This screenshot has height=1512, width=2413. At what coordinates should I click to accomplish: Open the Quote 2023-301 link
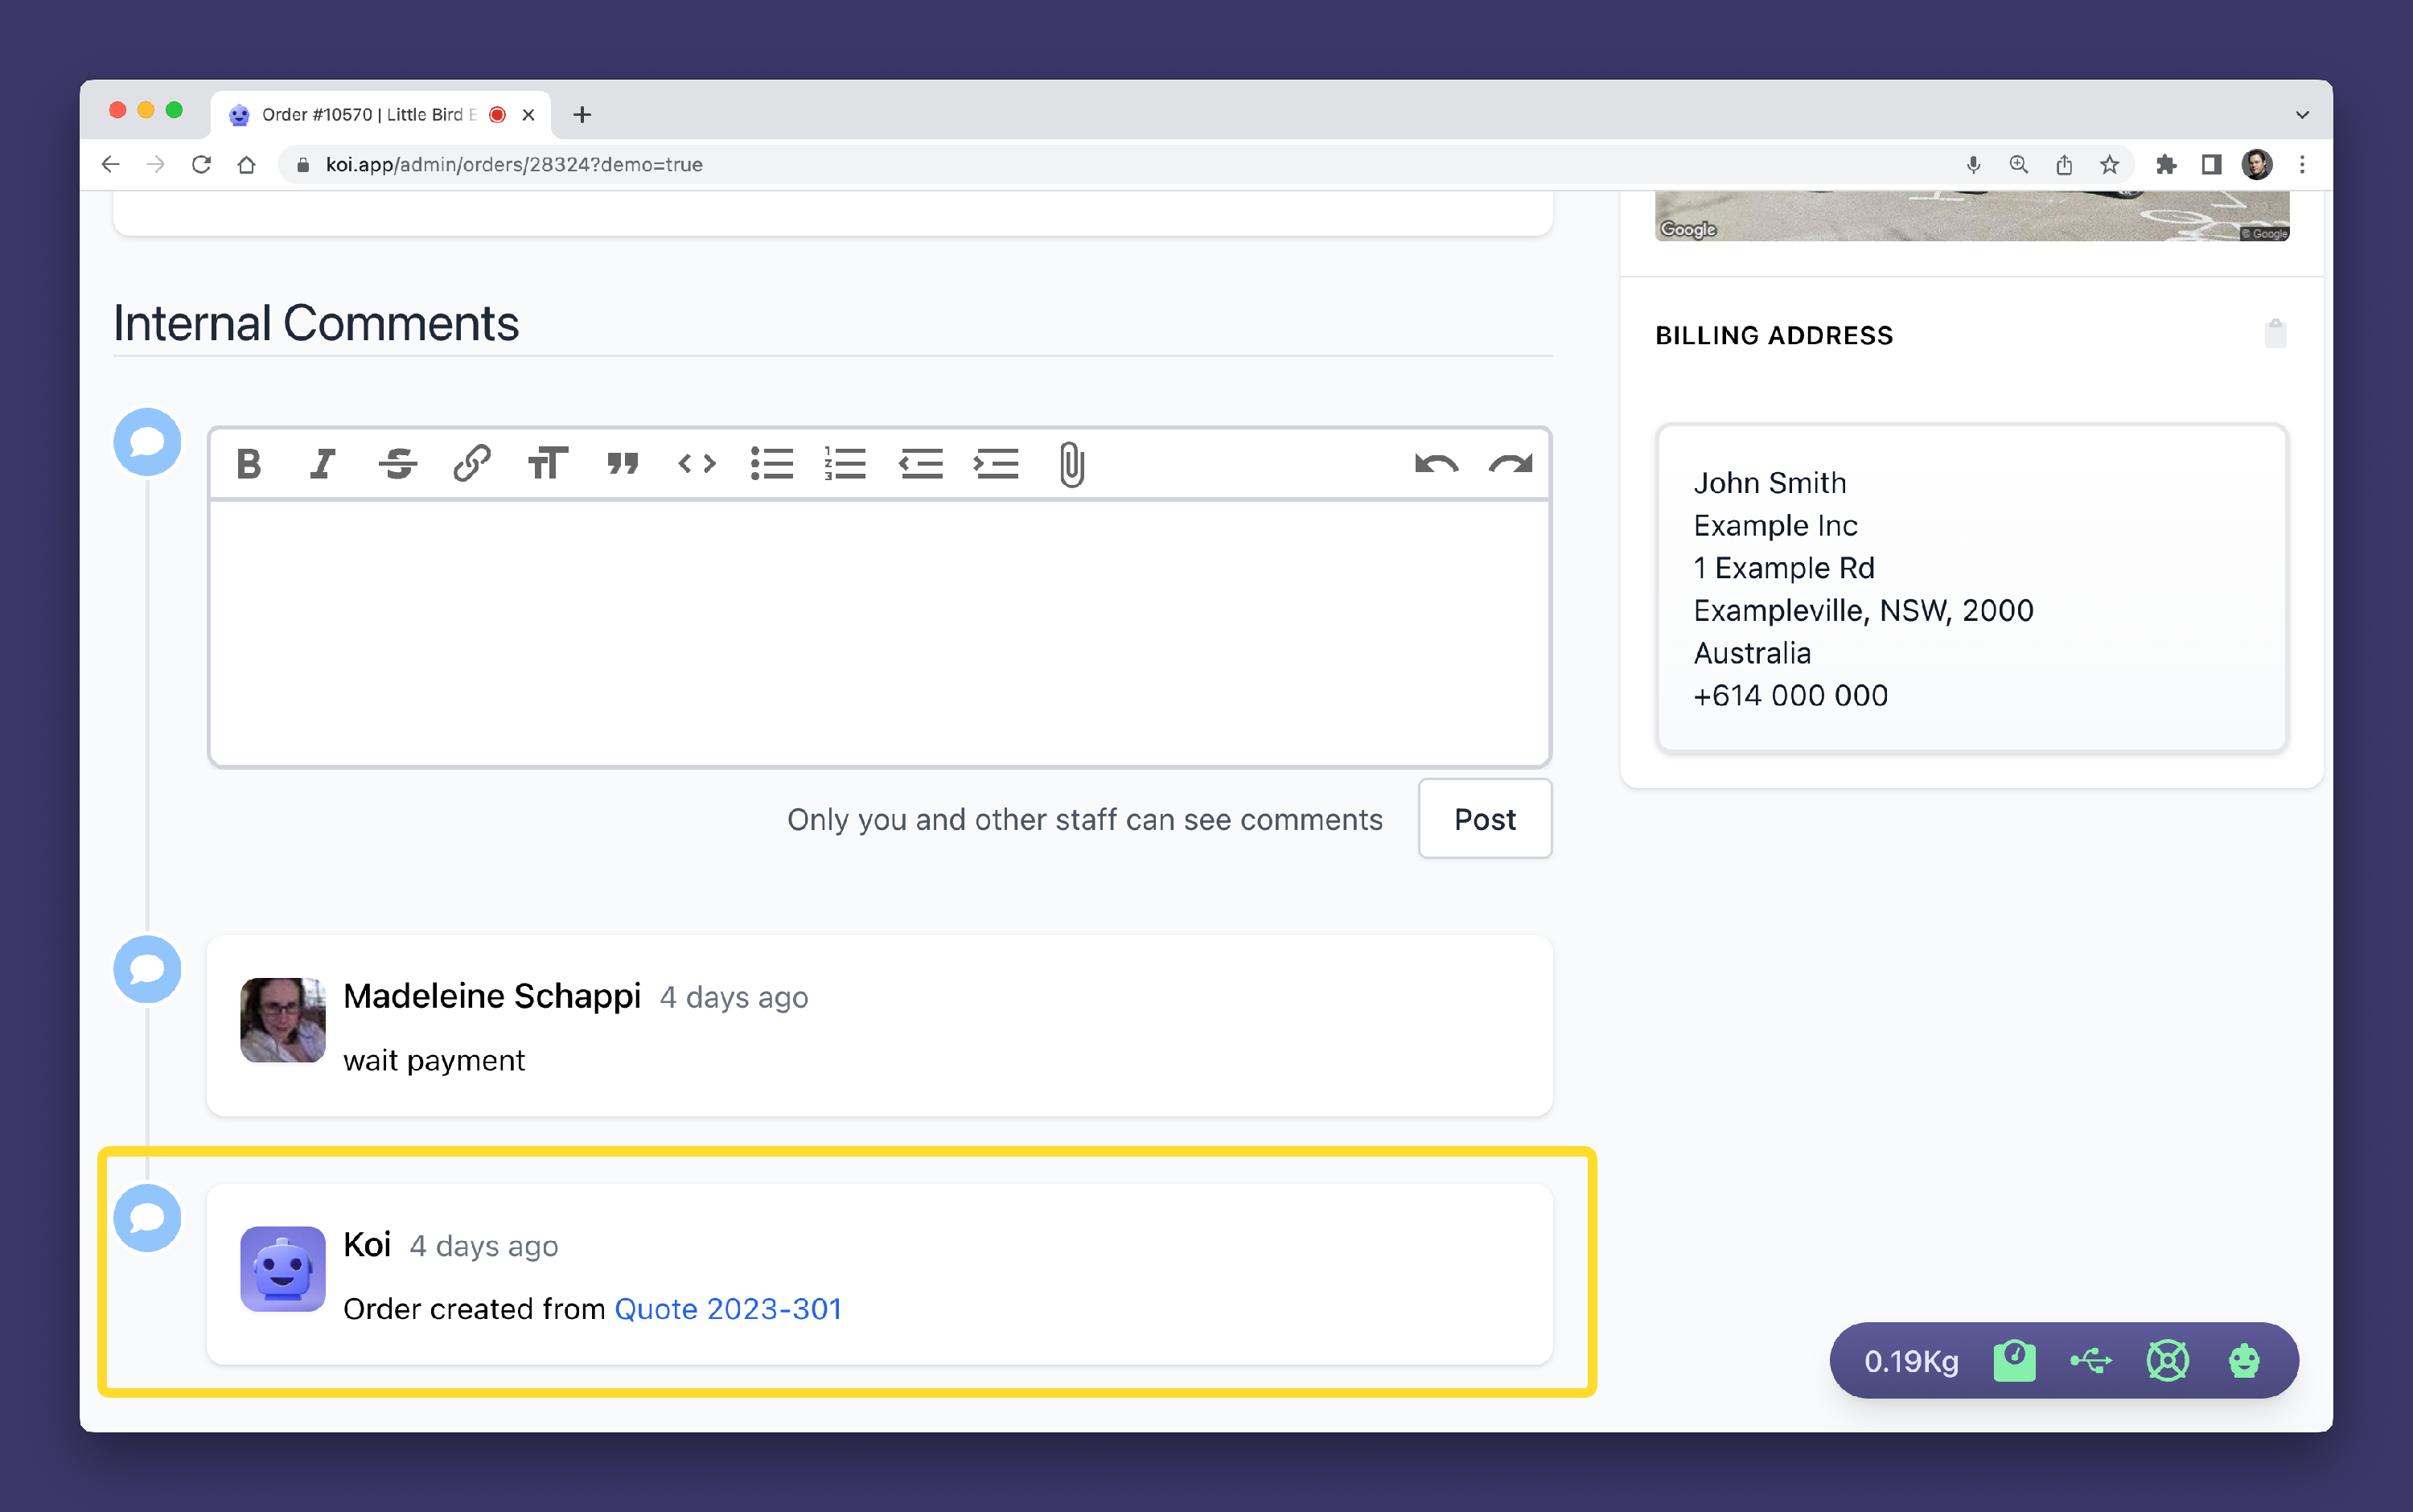tap(728, 1309)
